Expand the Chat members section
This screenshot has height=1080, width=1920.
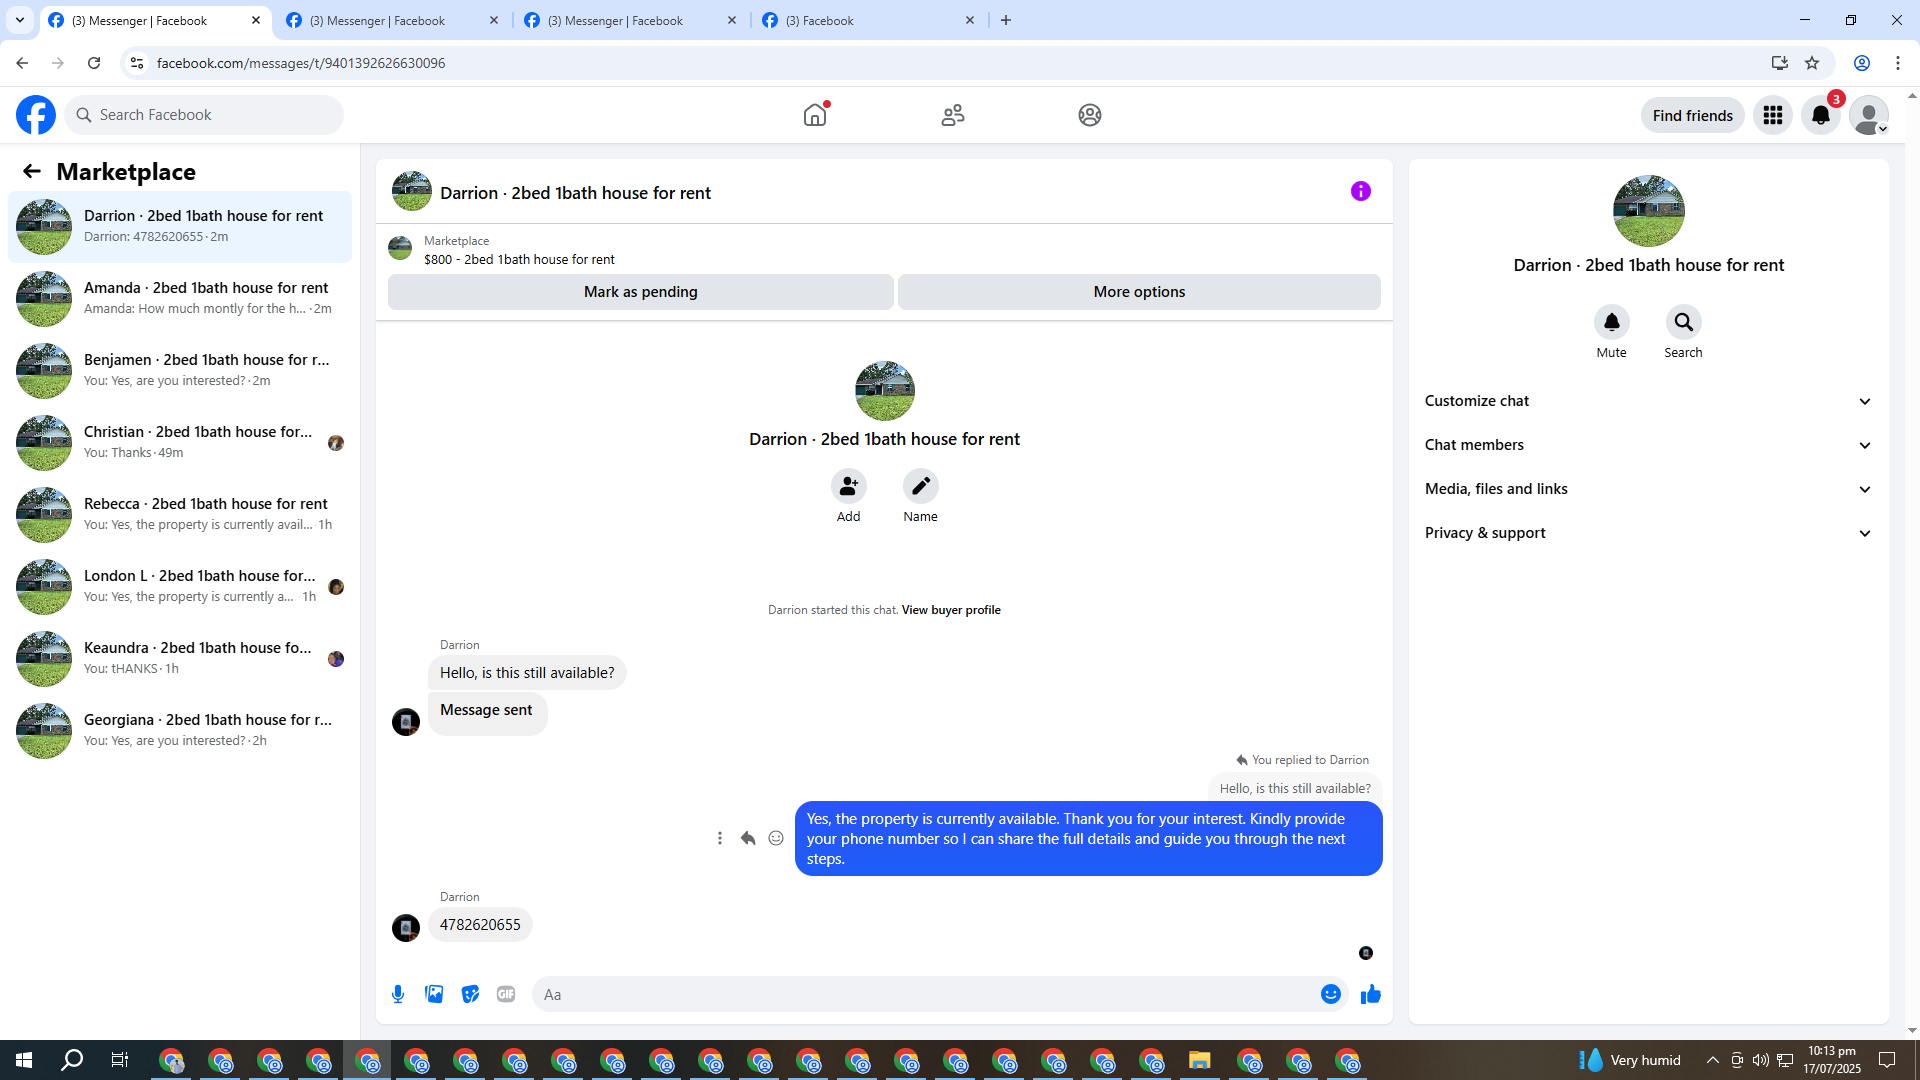pos(1648,445)
